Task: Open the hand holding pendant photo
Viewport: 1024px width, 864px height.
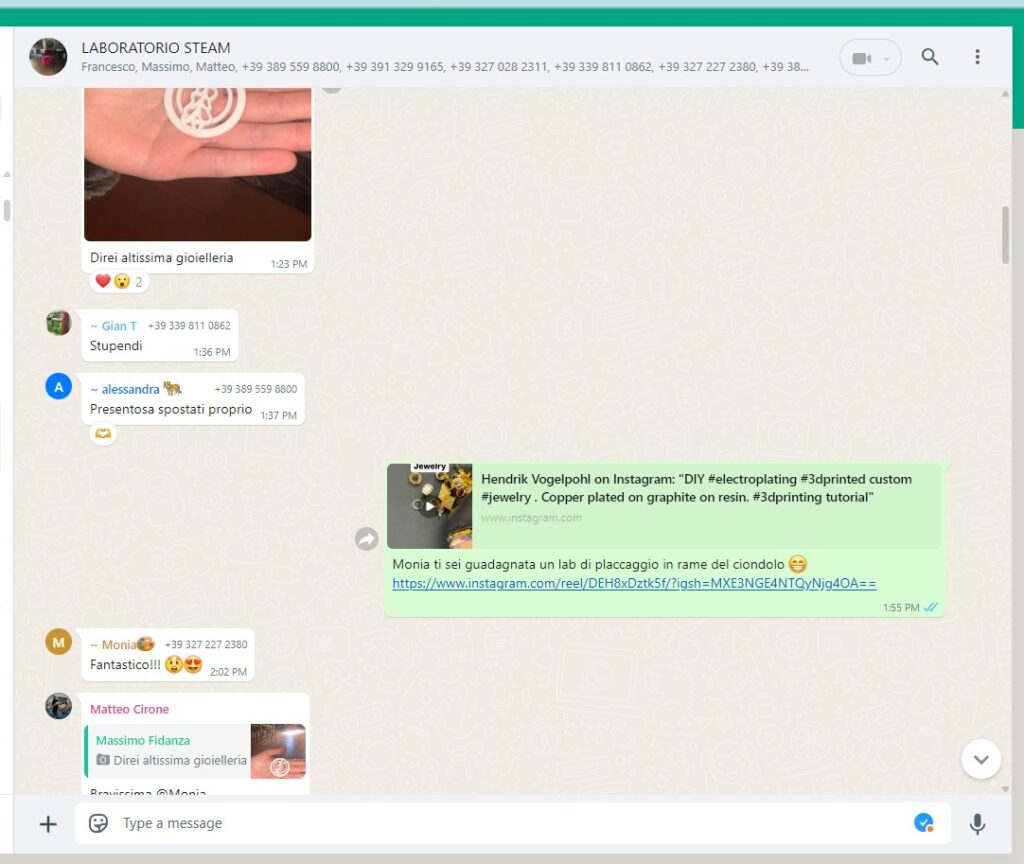Action: pos(198,165)
